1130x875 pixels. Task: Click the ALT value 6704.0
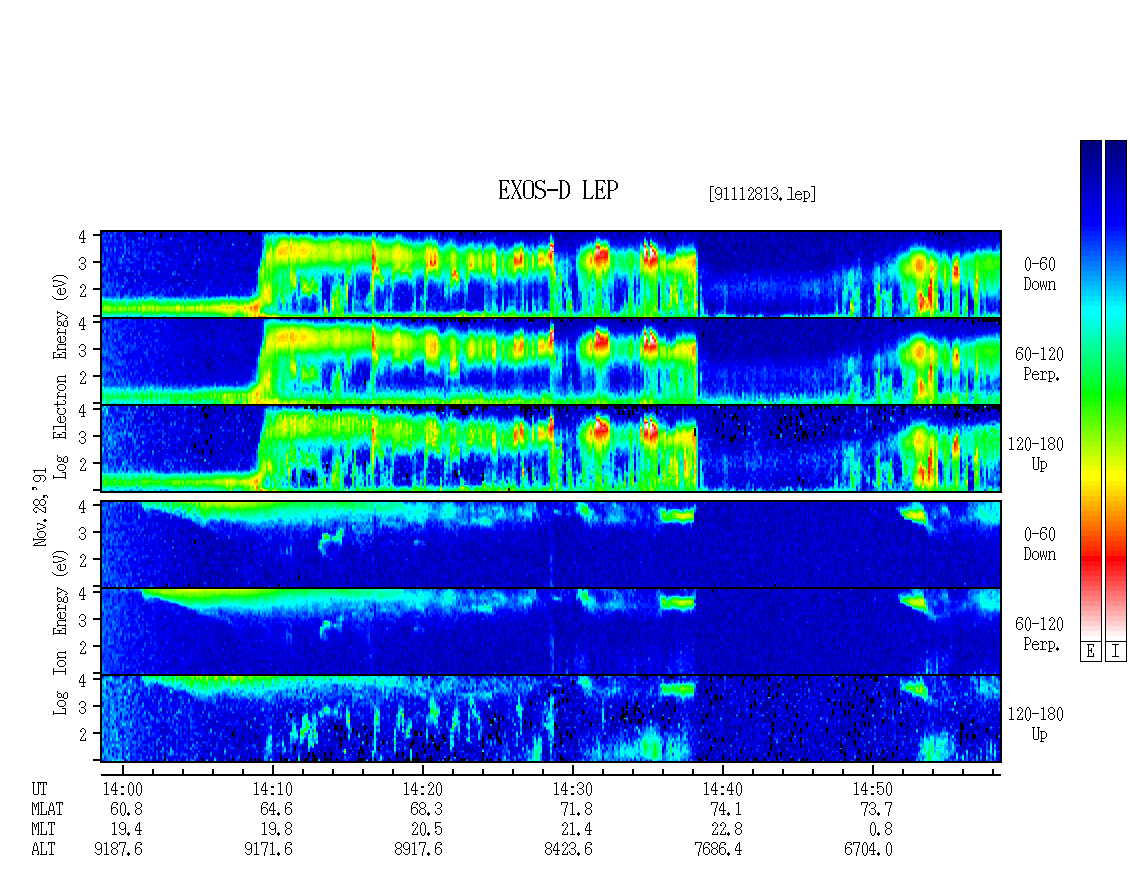(x=868, y=850)
